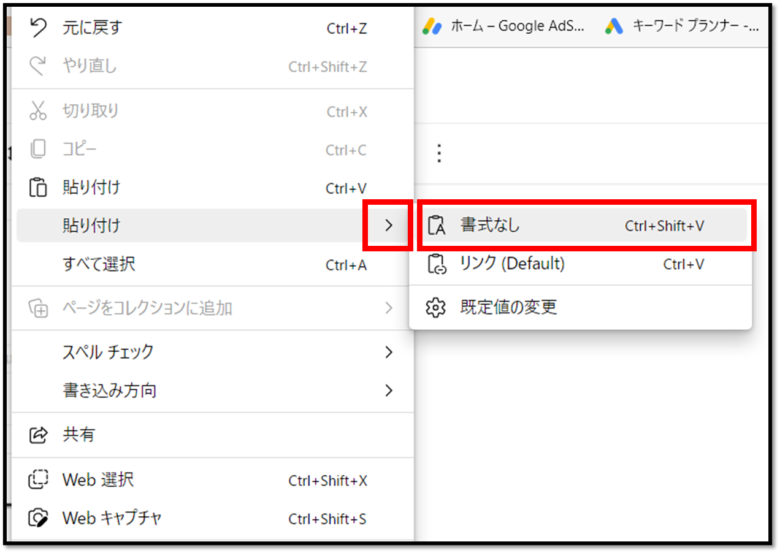Click the gear icon beside 既定値の変更
Viewport: 780px width, 553px height.
click(x=436, y=307)
